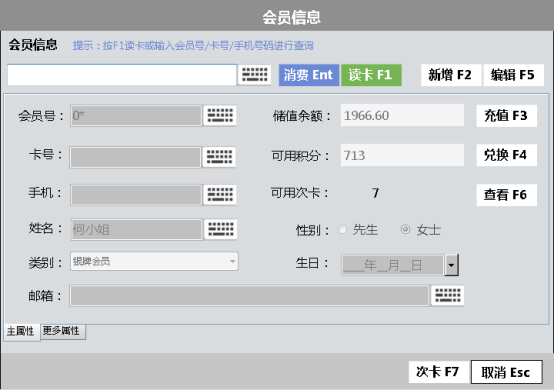Image resolution: width=554 pixels, height=390 pixels.
Task: Click the 编辑 F5 button
Action: point(513,75)
